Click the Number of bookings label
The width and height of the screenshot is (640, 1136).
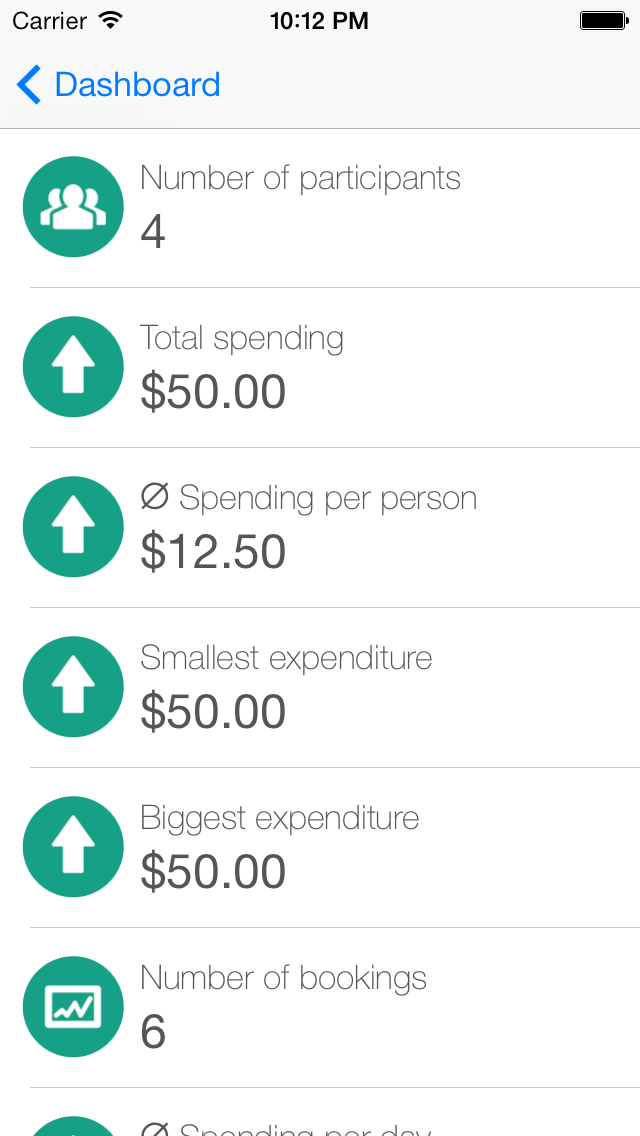tap(283, 978)
